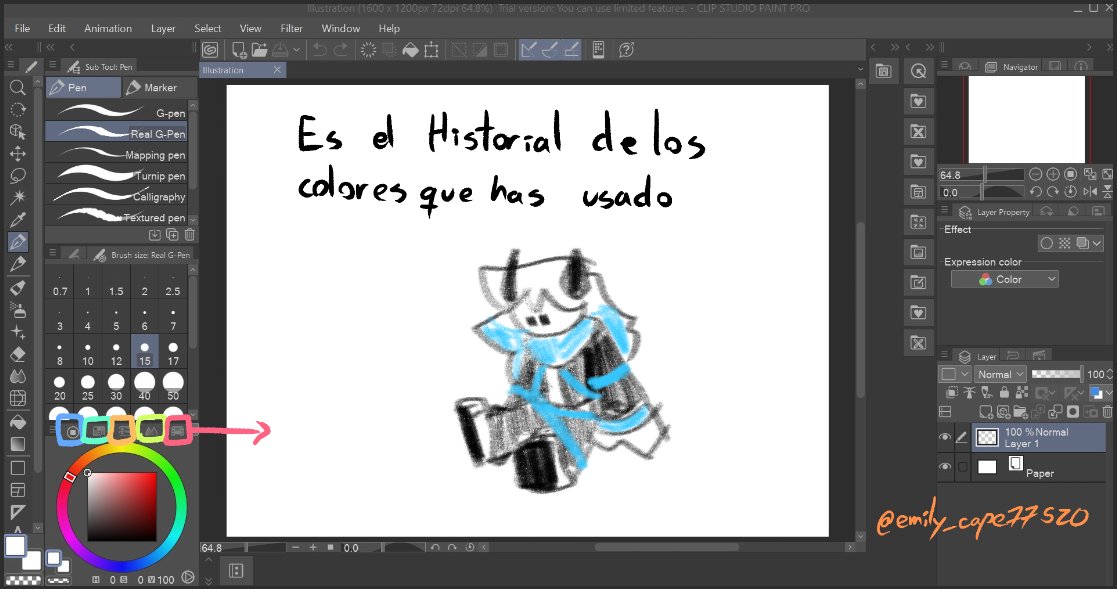Delete sub tool using trash icon

(189, 234)
